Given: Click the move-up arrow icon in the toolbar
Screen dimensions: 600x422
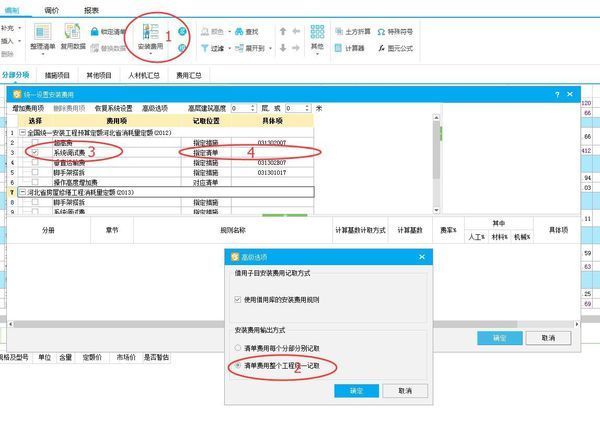Looking at the screenshot, I should click(283, 31).
